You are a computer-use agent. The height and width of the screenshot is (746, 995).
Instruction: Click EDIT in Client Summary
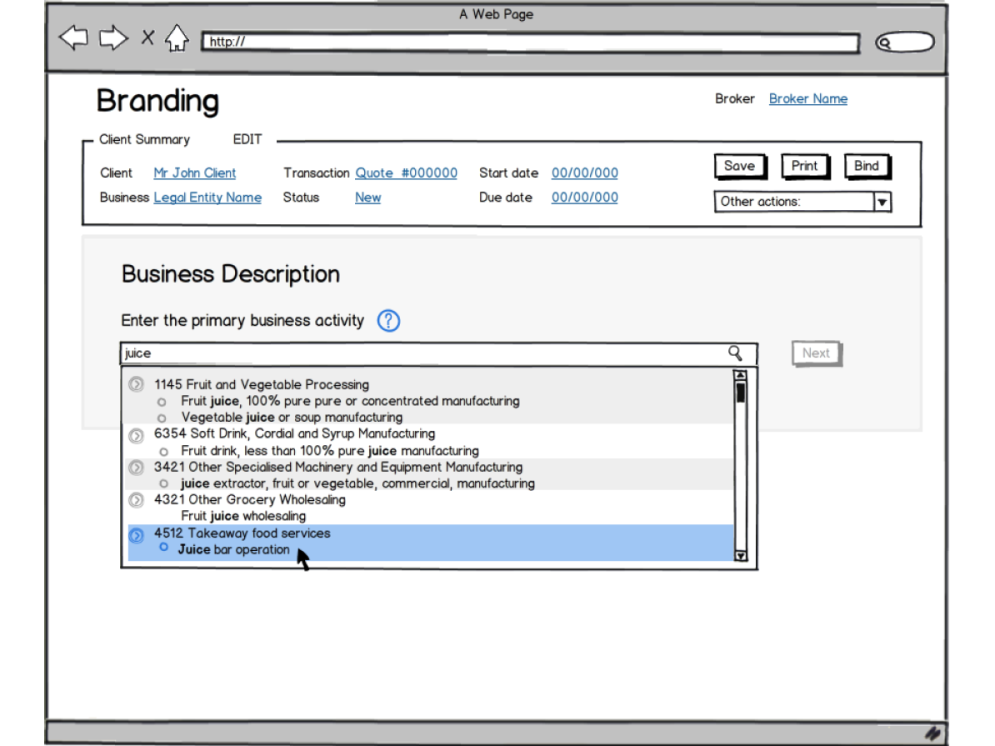247,139
